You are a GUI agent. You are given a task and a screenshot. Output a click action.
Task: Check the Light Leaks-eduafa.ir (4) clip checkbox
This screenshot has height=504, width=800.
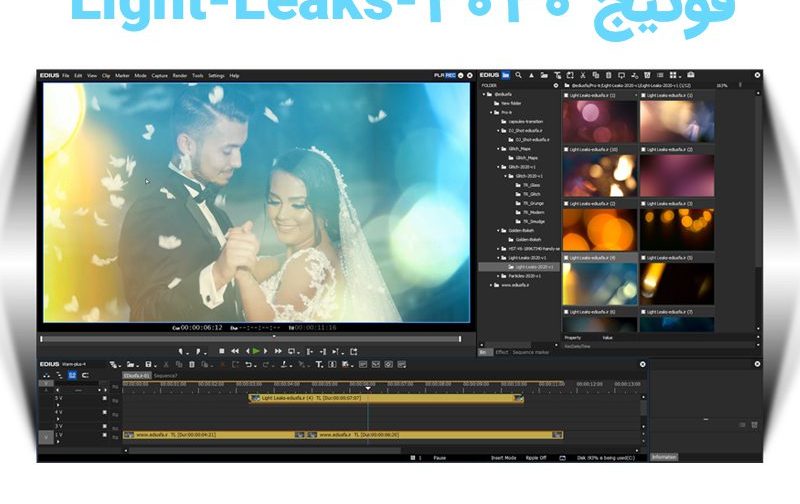566,258
